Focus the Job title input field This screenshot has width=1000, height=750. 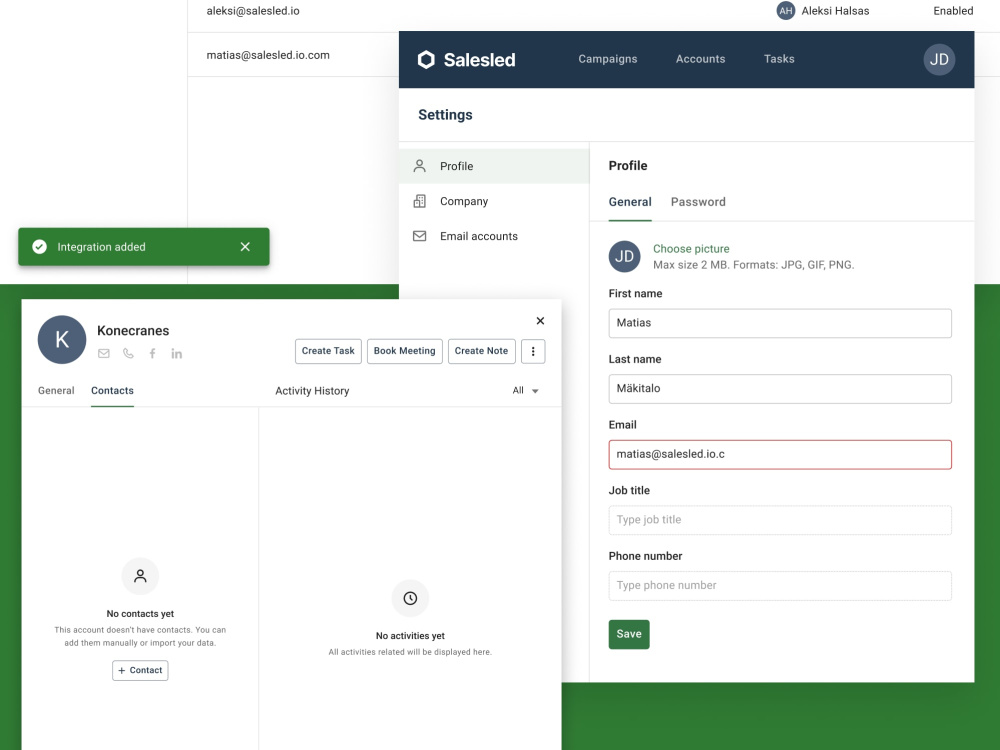click(780, 520)
